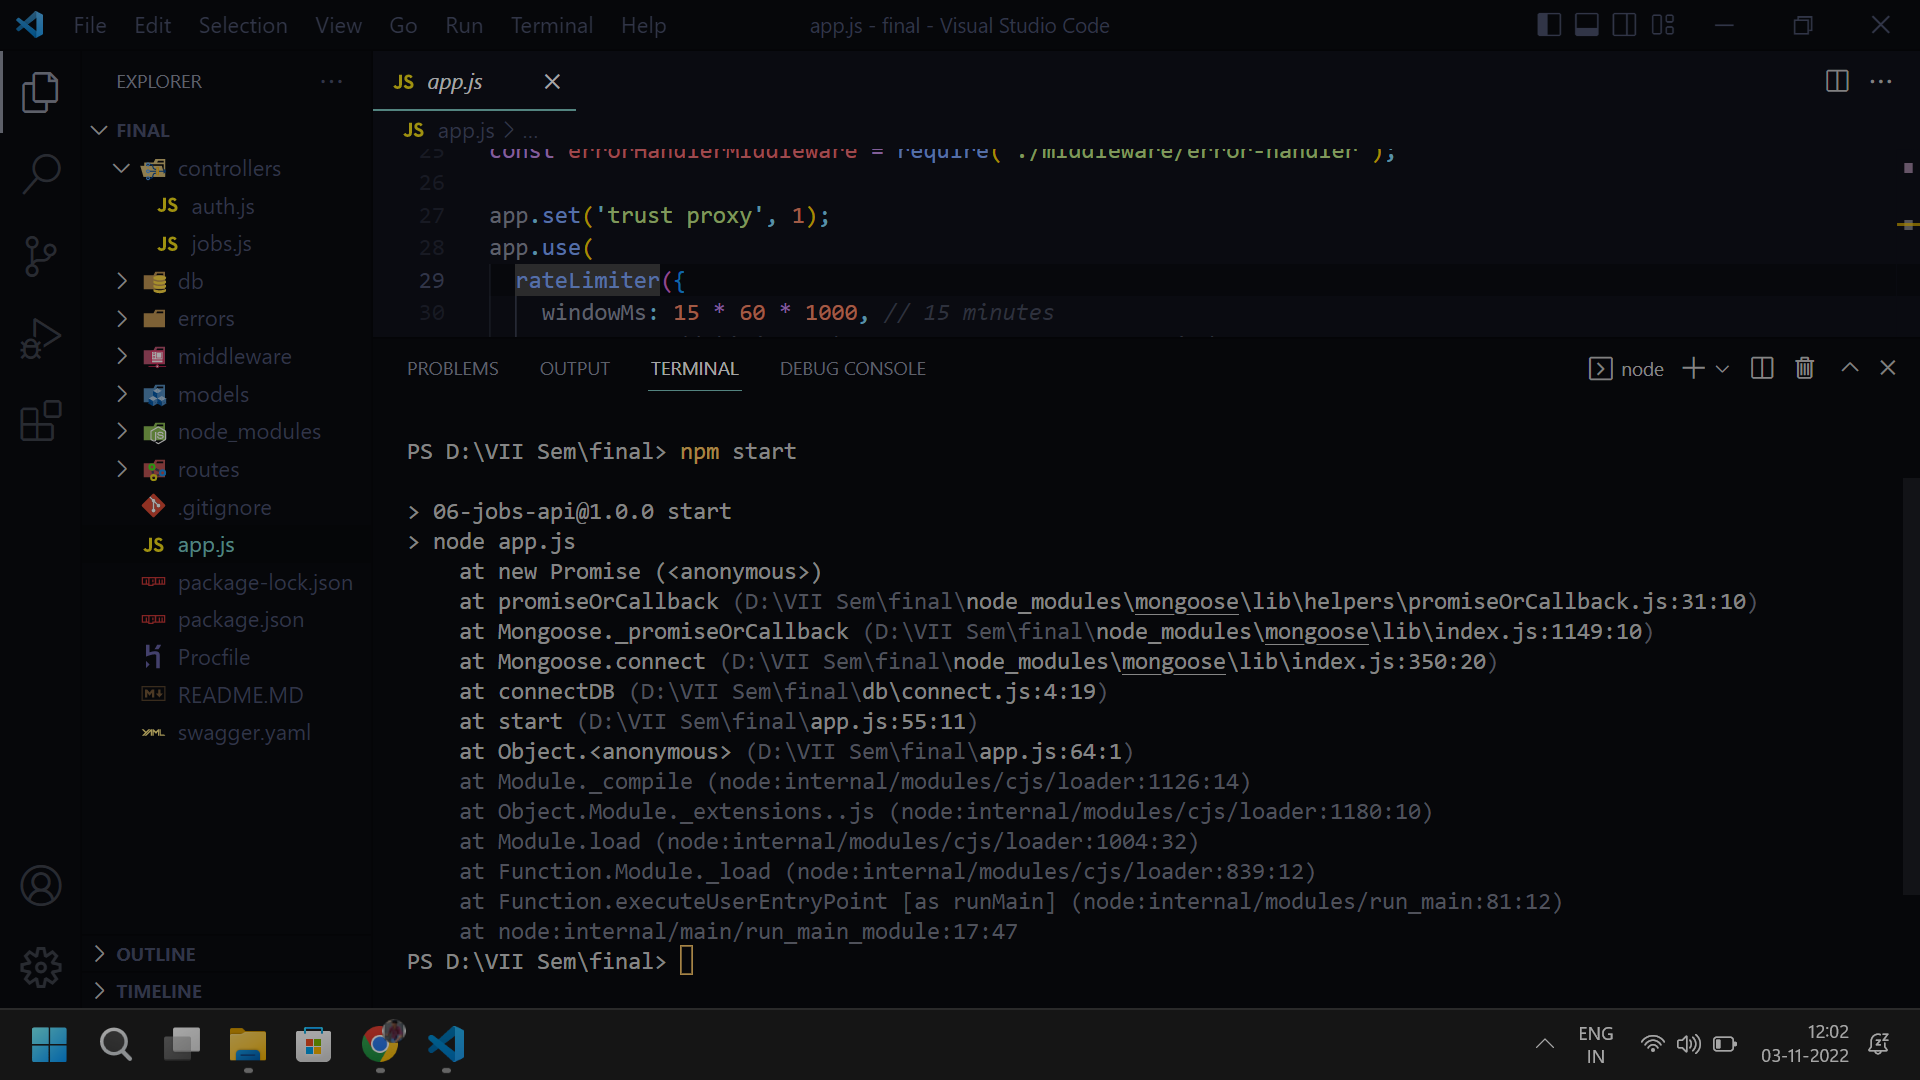Viewport: 1920px width, 1080px height.
Task: Open jobs.js in the explorer
Action: 227,244
